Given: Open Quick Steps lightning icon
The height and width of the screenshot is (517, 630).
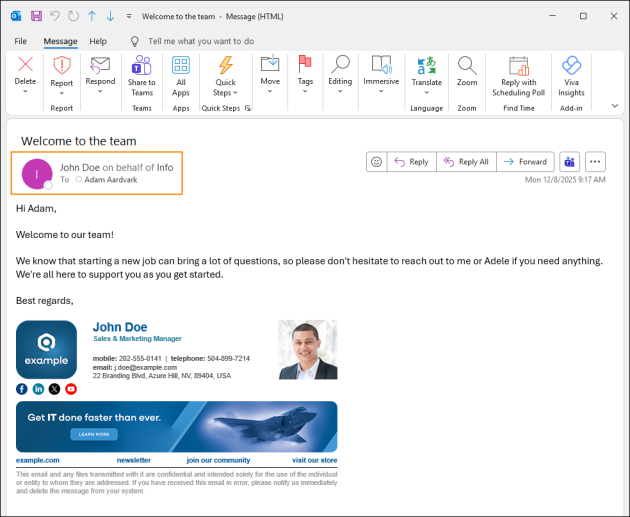Looking at the screenshot, I should tap(225, 65).
